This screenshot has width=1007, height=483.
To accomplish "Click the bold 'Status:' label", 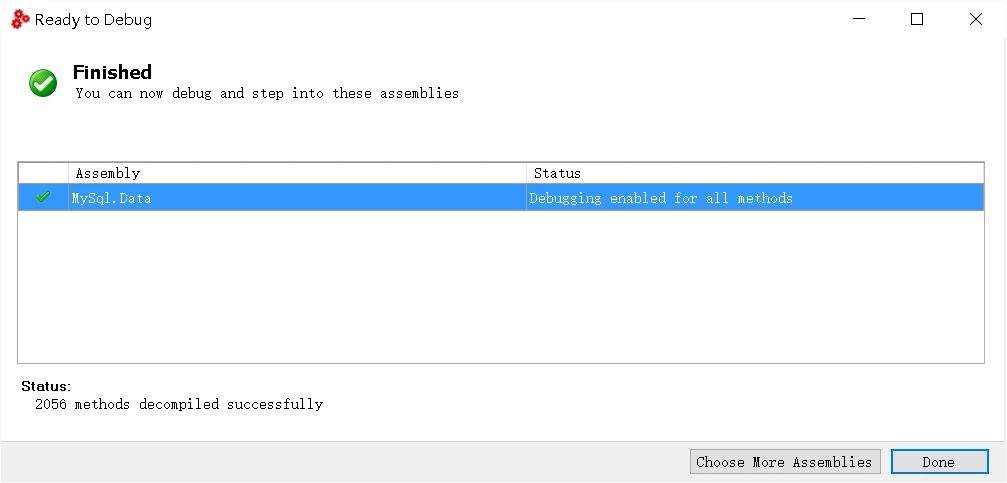I will [x=46, y=386].
